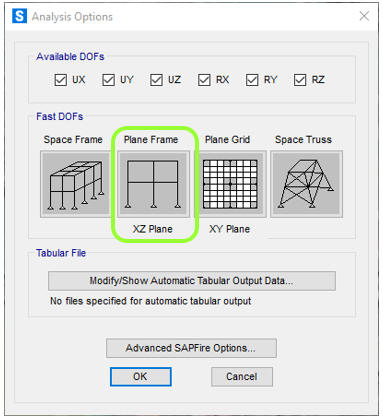Confirm the dialog with OK

coord(141,377)
